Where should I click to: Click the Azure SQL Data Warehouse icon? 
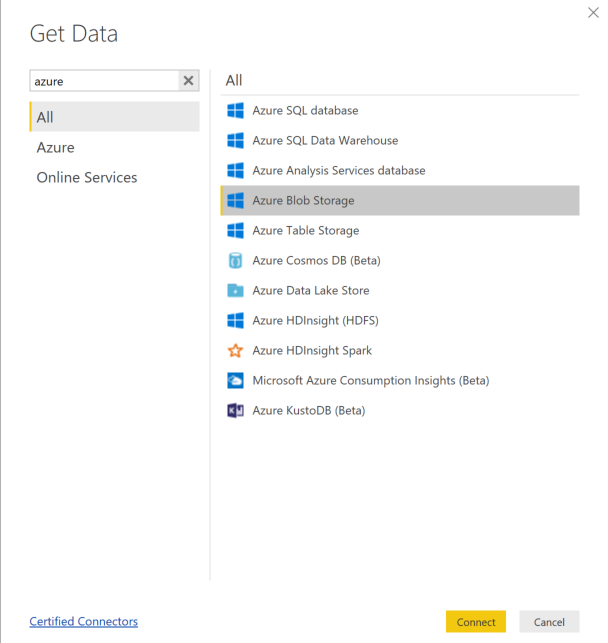click(x=236, y=140)
